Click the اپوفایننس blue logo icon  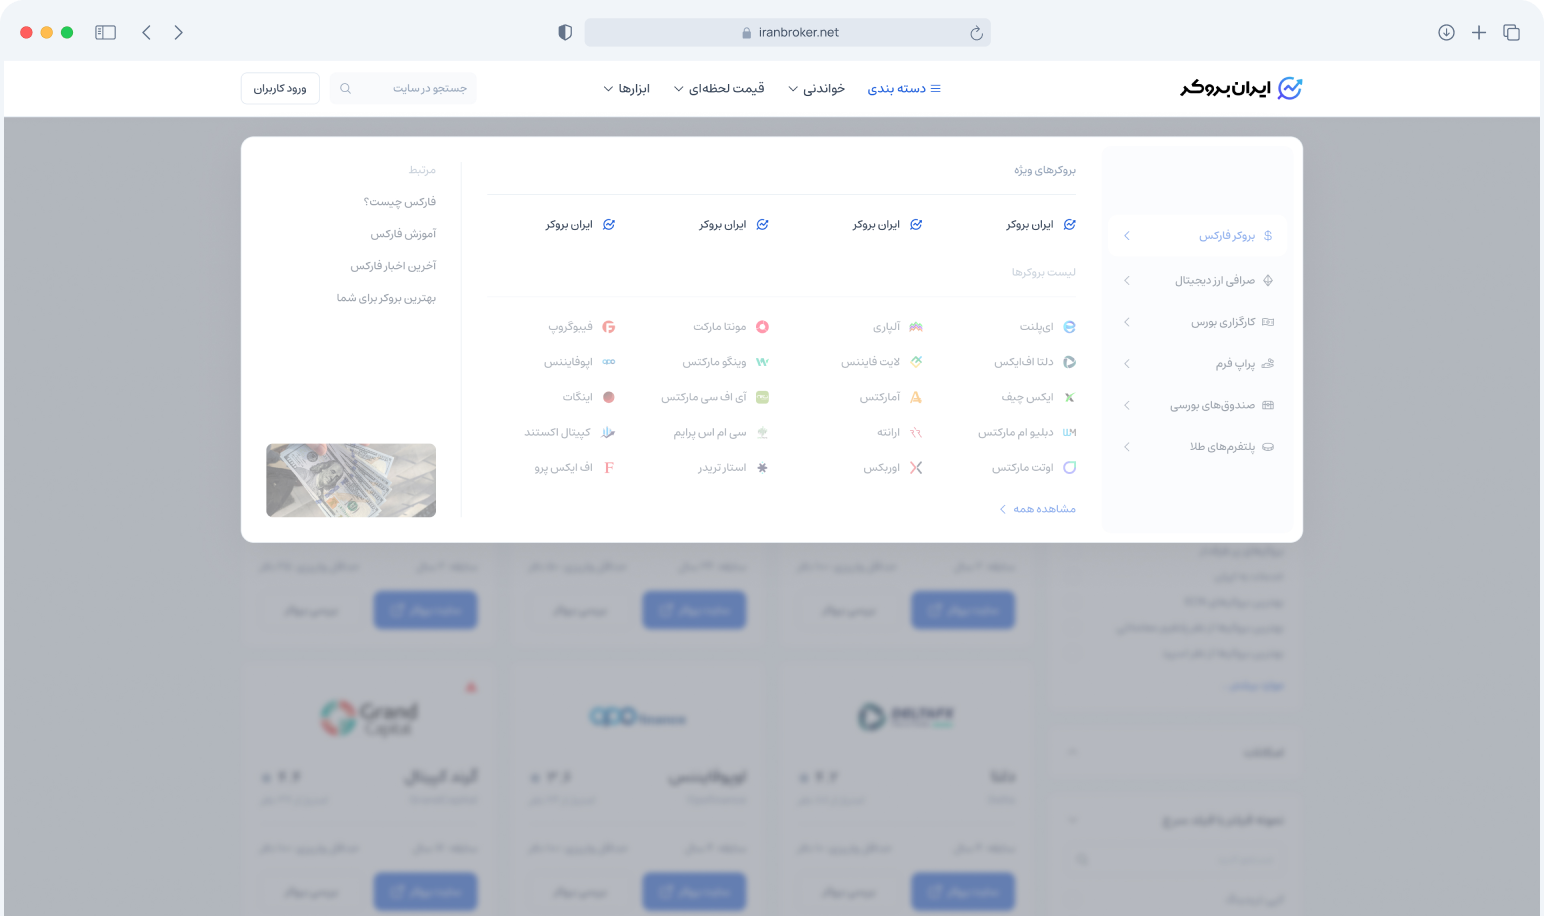(609, 362)
